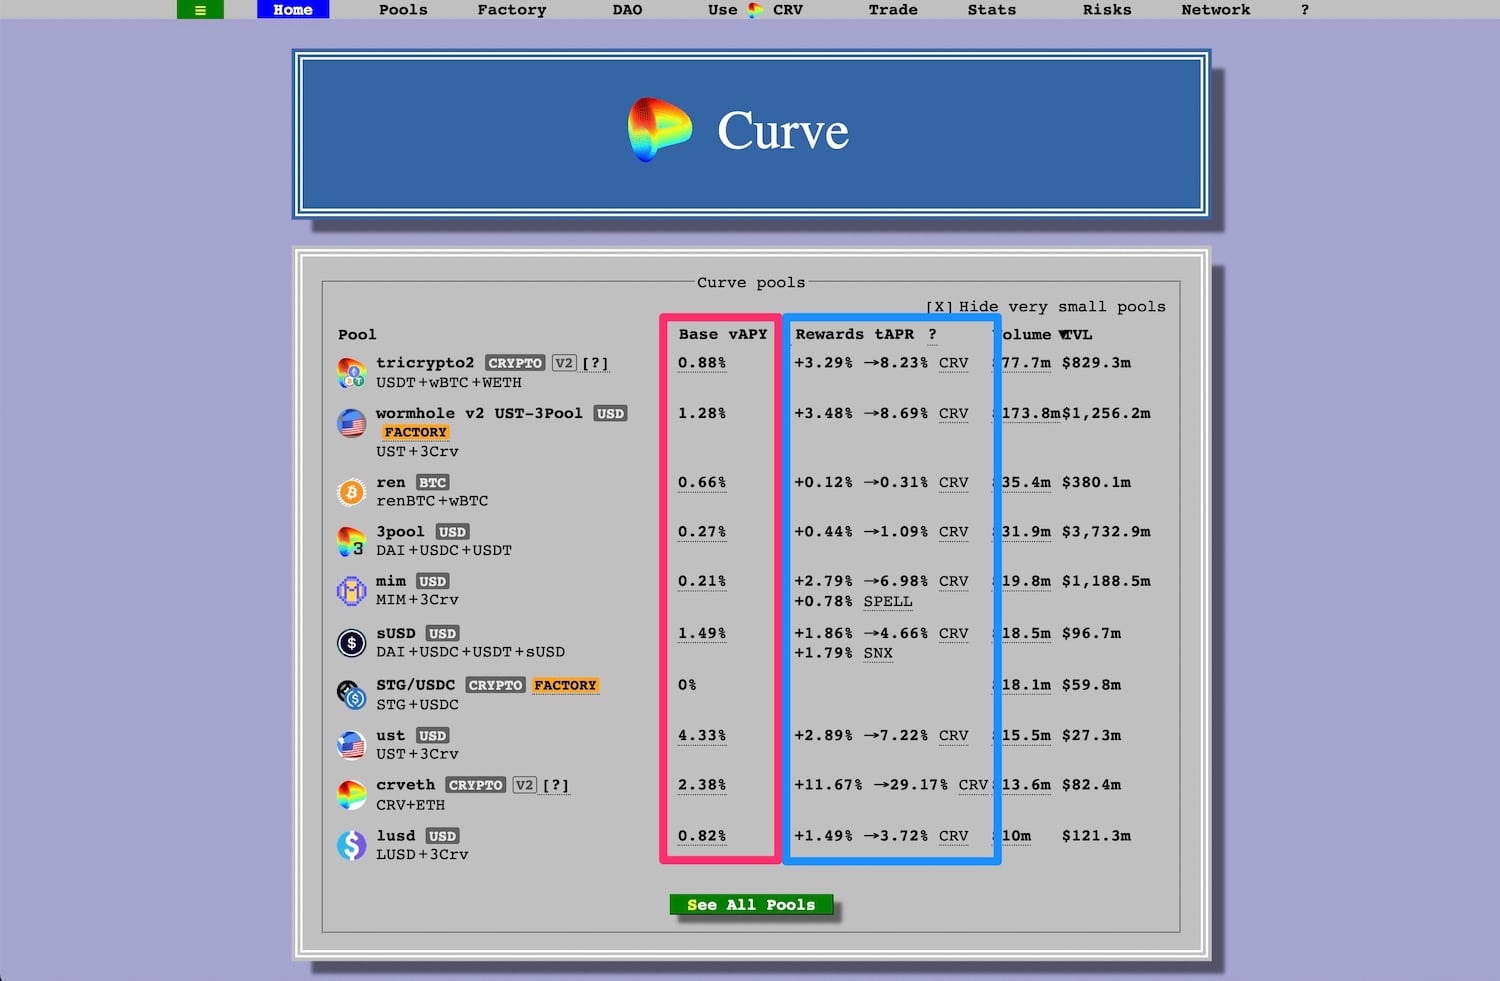Image resolution: width=1500 pixels, height=981 pixels.
Task: Click the DAI+USDC+USDT+sUSD token list
Action: tap(470, 652)
